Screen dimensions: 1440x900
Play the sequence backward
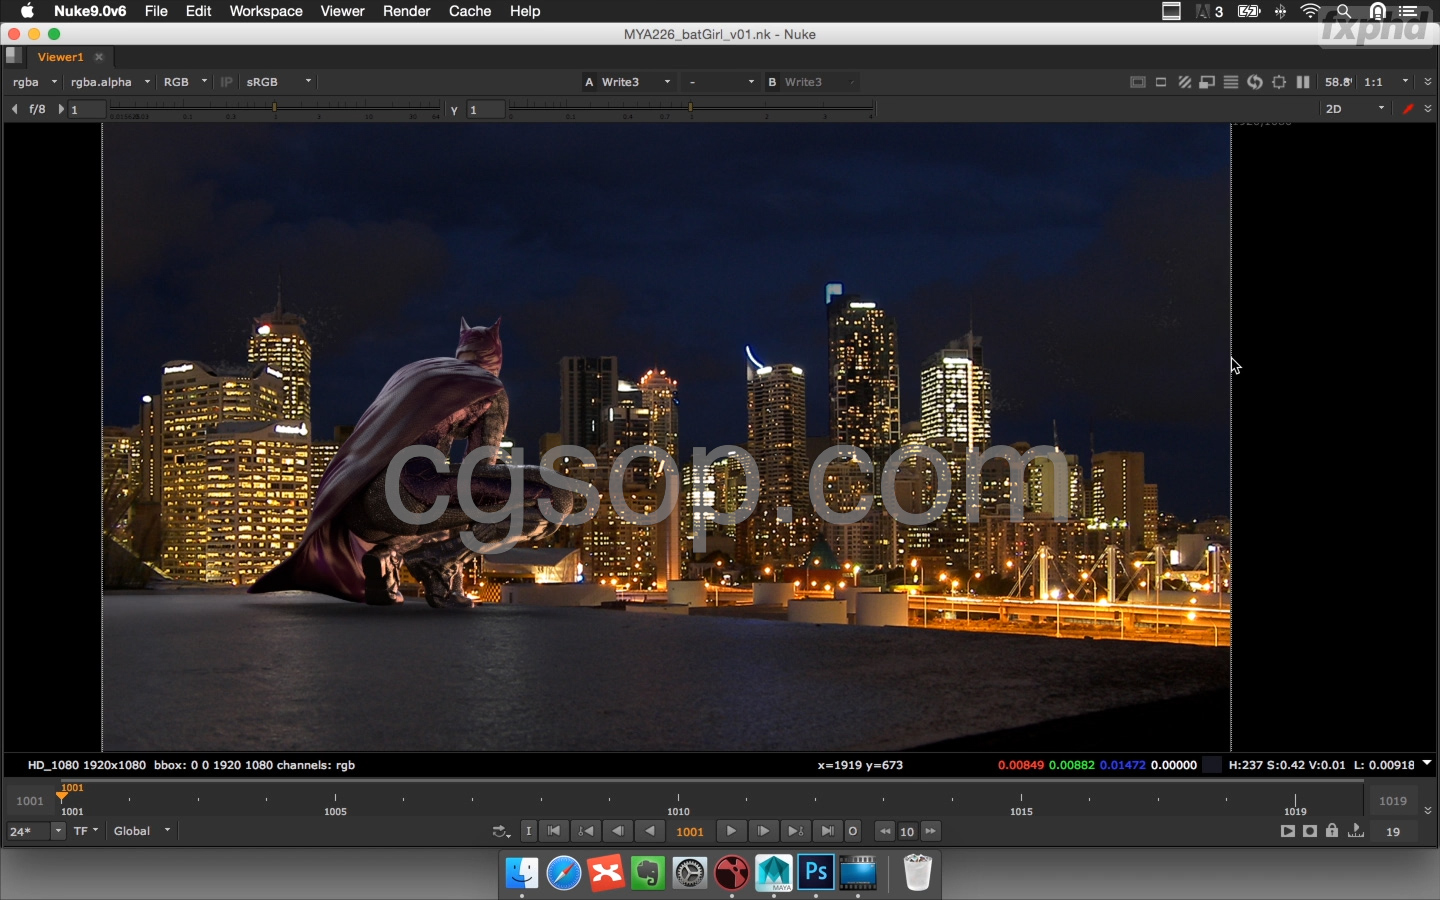click(x=651, y=831)
